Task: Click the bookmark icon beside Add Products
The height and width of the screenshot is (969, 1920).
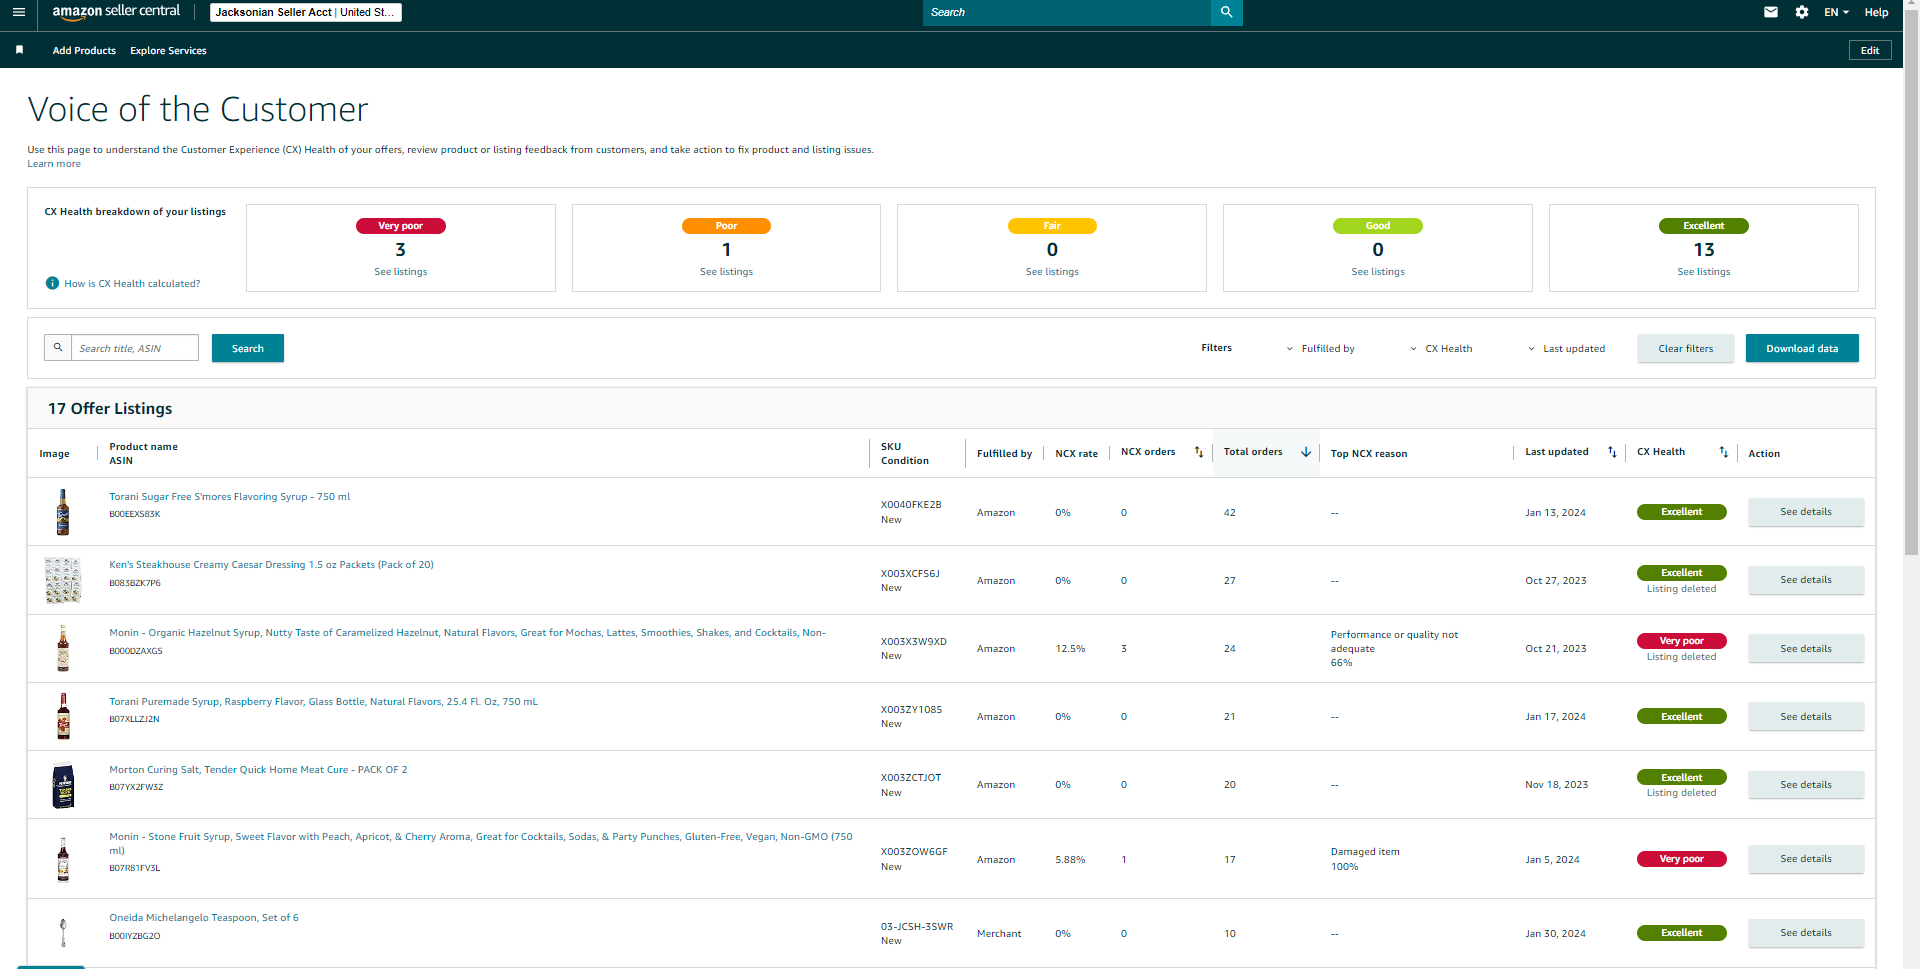Action: [19, 50]
